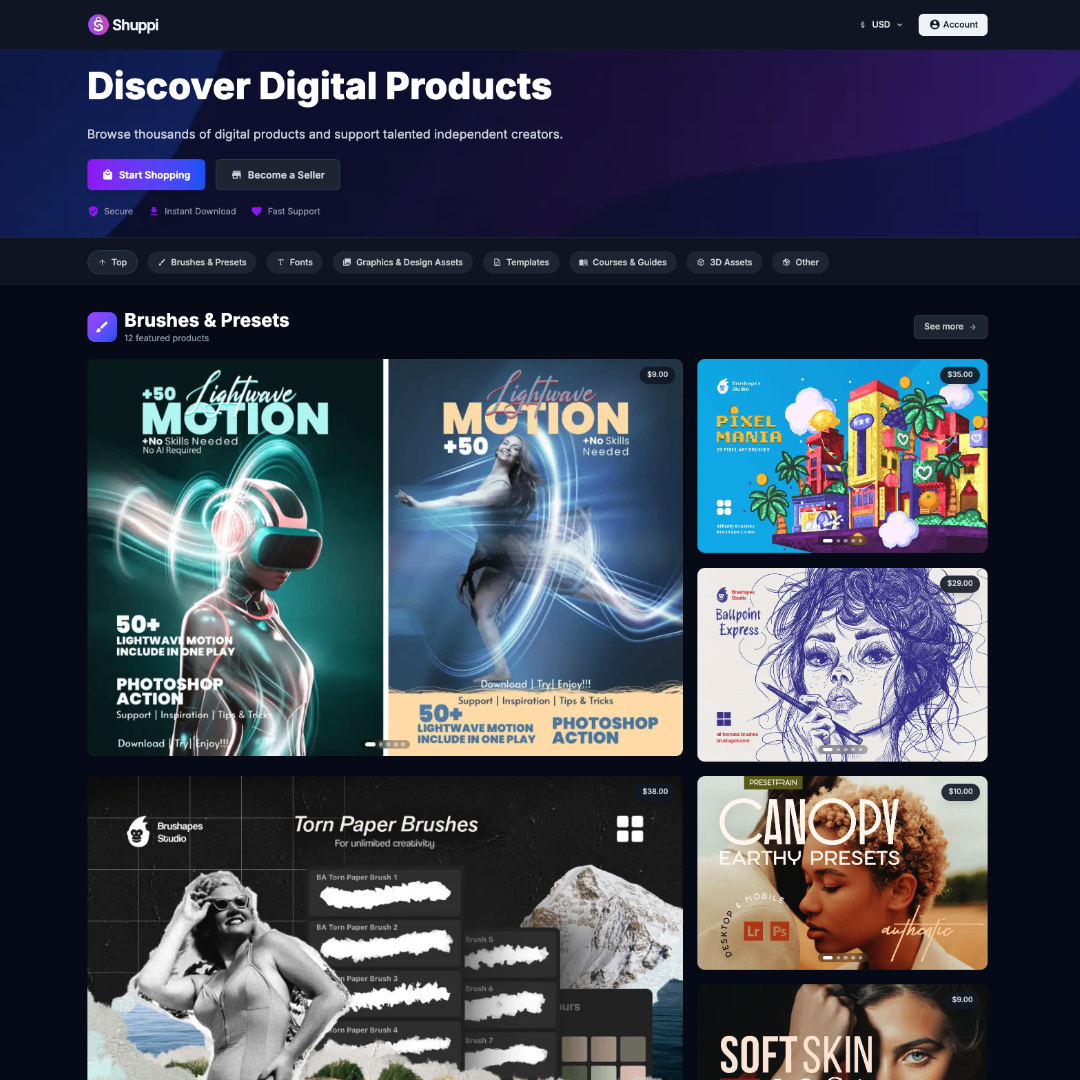Click Ballpoint Express carousel slide indicator
The image size is (1080, 1080).
(x=842, y=749)
